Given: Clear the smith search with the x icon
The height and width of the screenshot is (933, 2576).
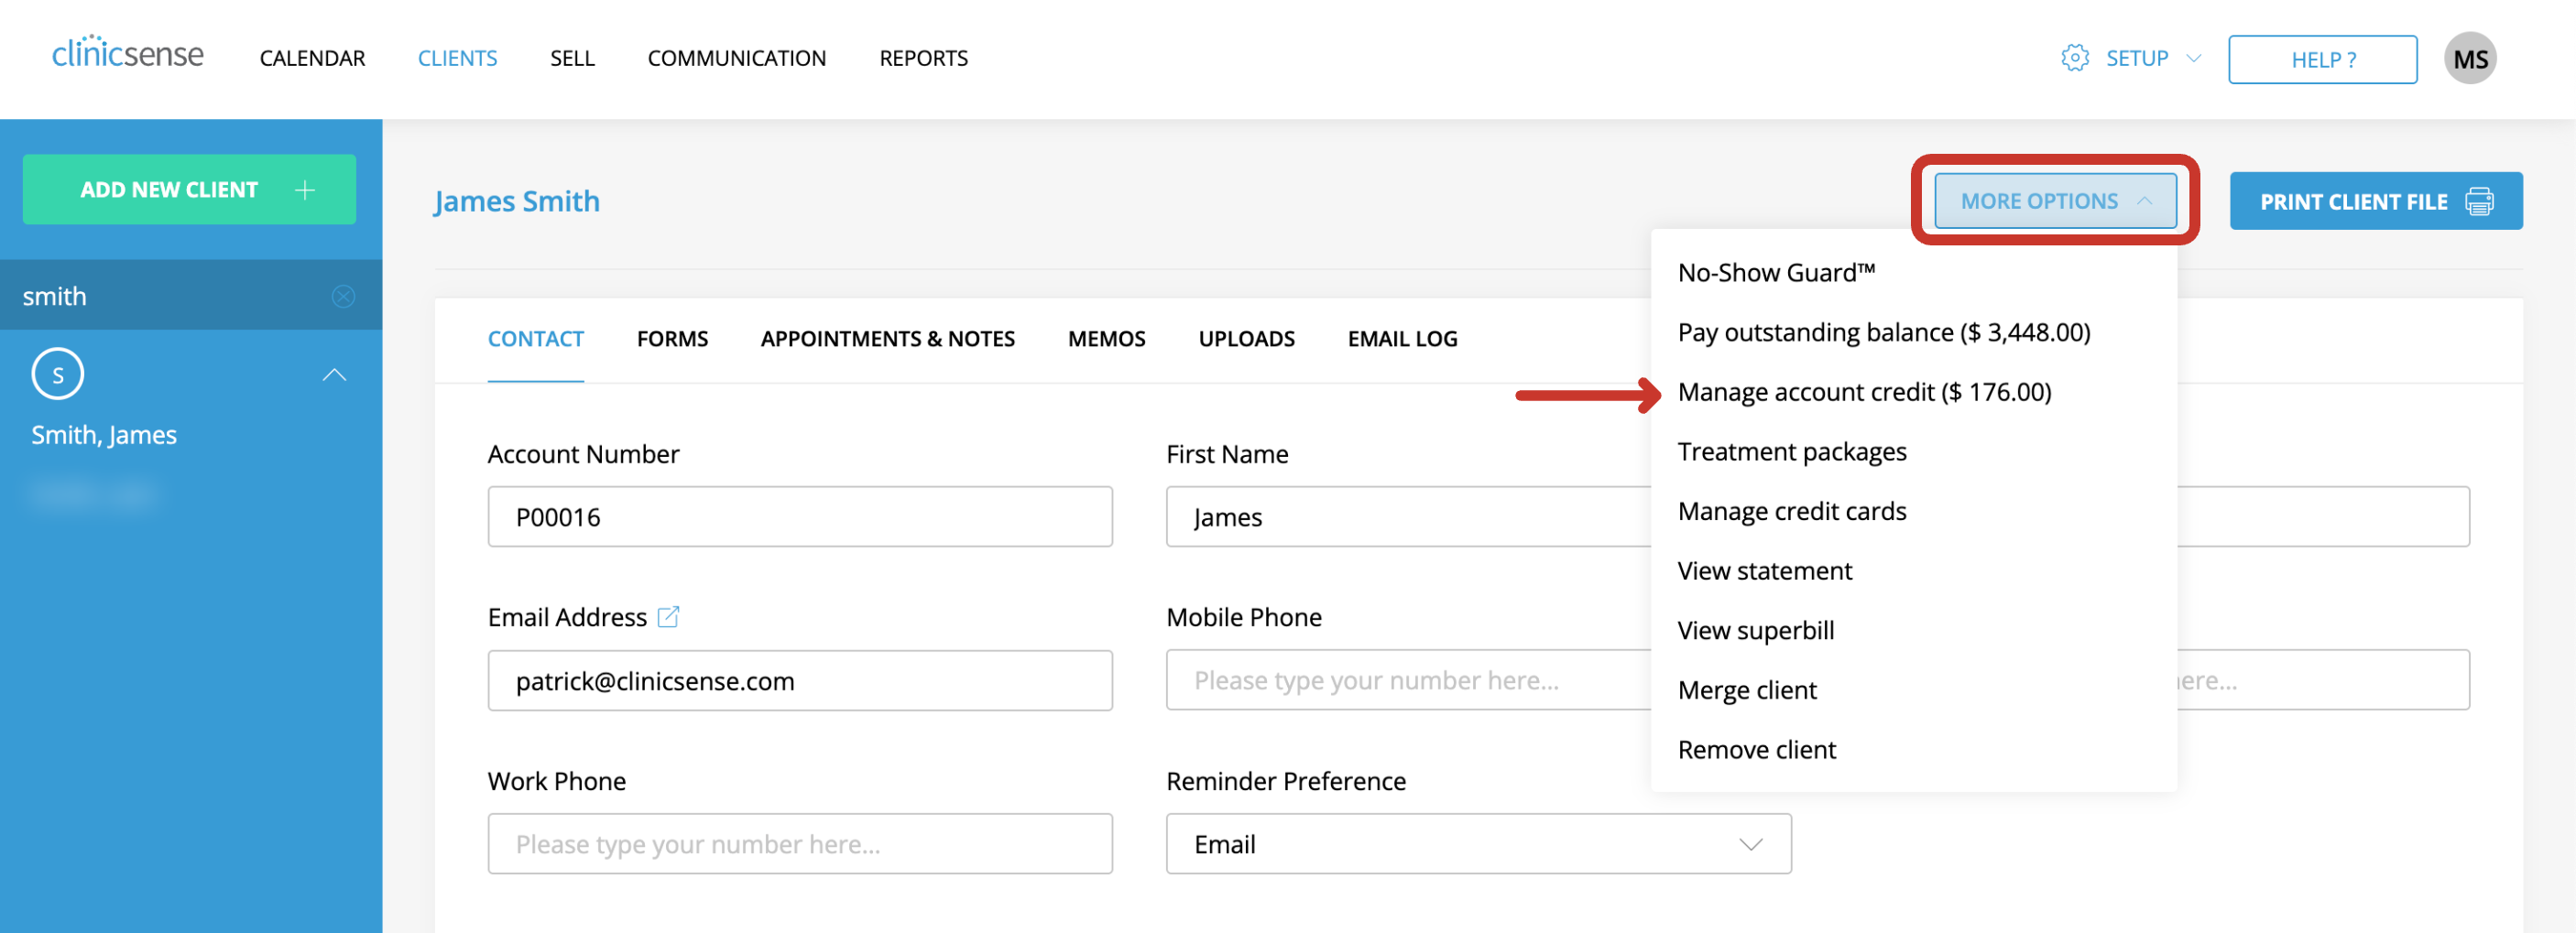Looking at the screenshot, I should [x=343, y=296].
